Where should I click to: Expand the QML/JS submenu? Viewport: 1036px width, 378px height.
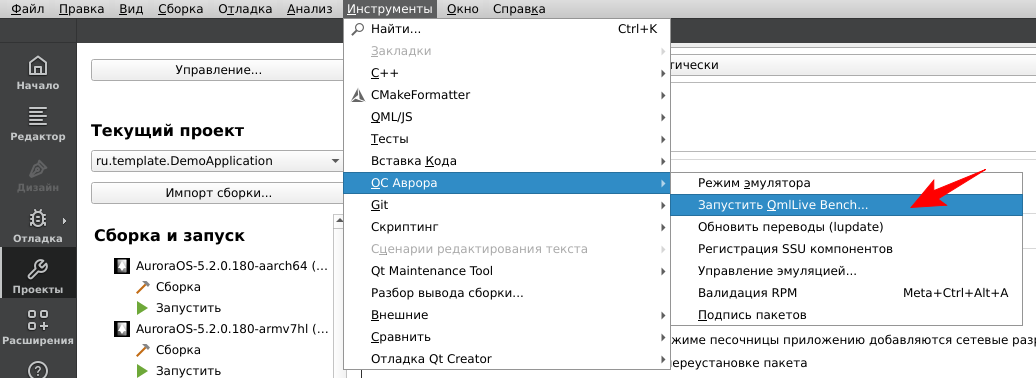pos(507,117)
